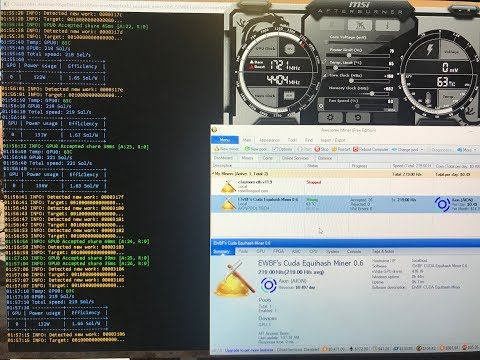The width and height of the screenshot is (480, 360).
Task: Click the Bitcoin price icon in status bar
Action: click(325, 349)
